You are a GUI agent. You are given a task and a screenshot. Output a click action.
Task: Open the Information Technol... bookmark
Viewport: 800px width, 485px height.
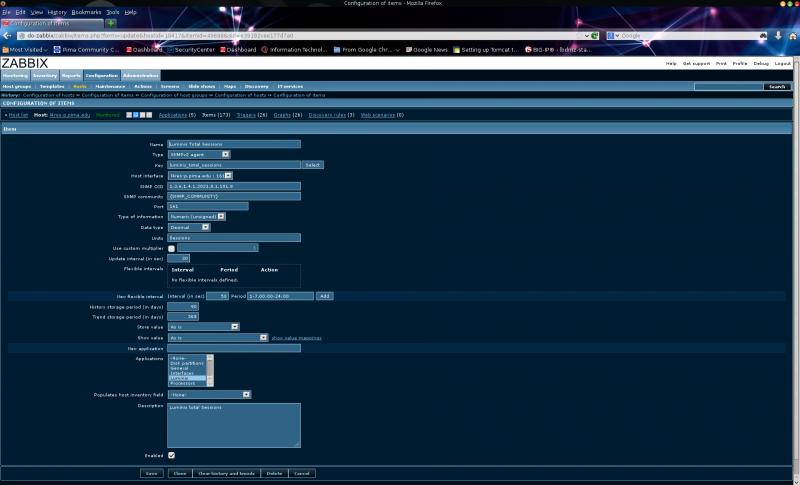click(294, 49)
